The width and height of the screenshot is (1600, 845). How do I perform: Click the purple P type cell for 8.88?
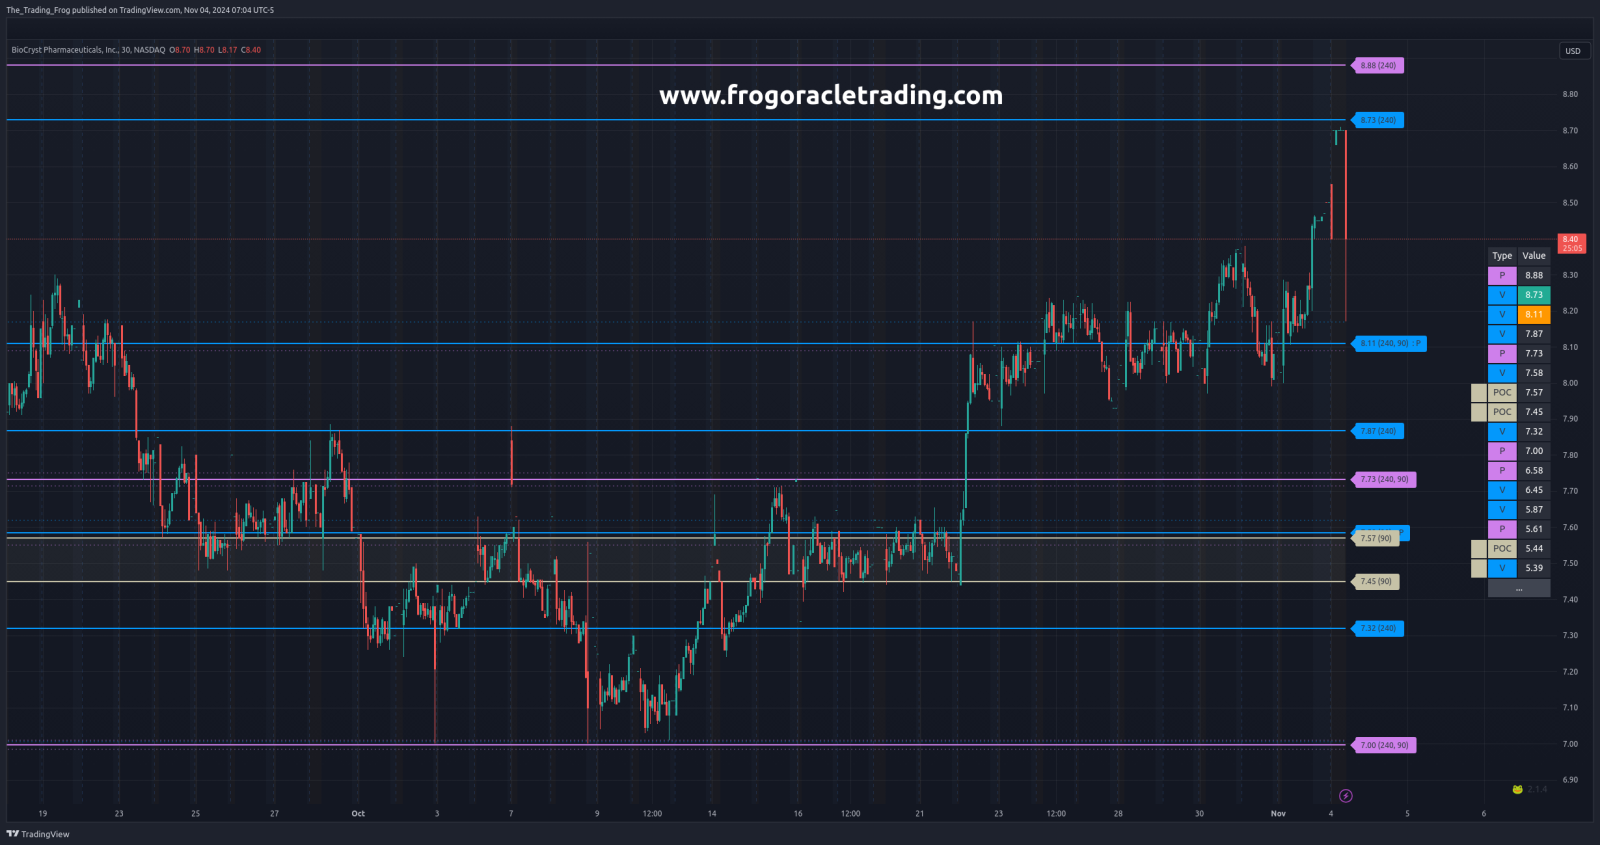1502,276
